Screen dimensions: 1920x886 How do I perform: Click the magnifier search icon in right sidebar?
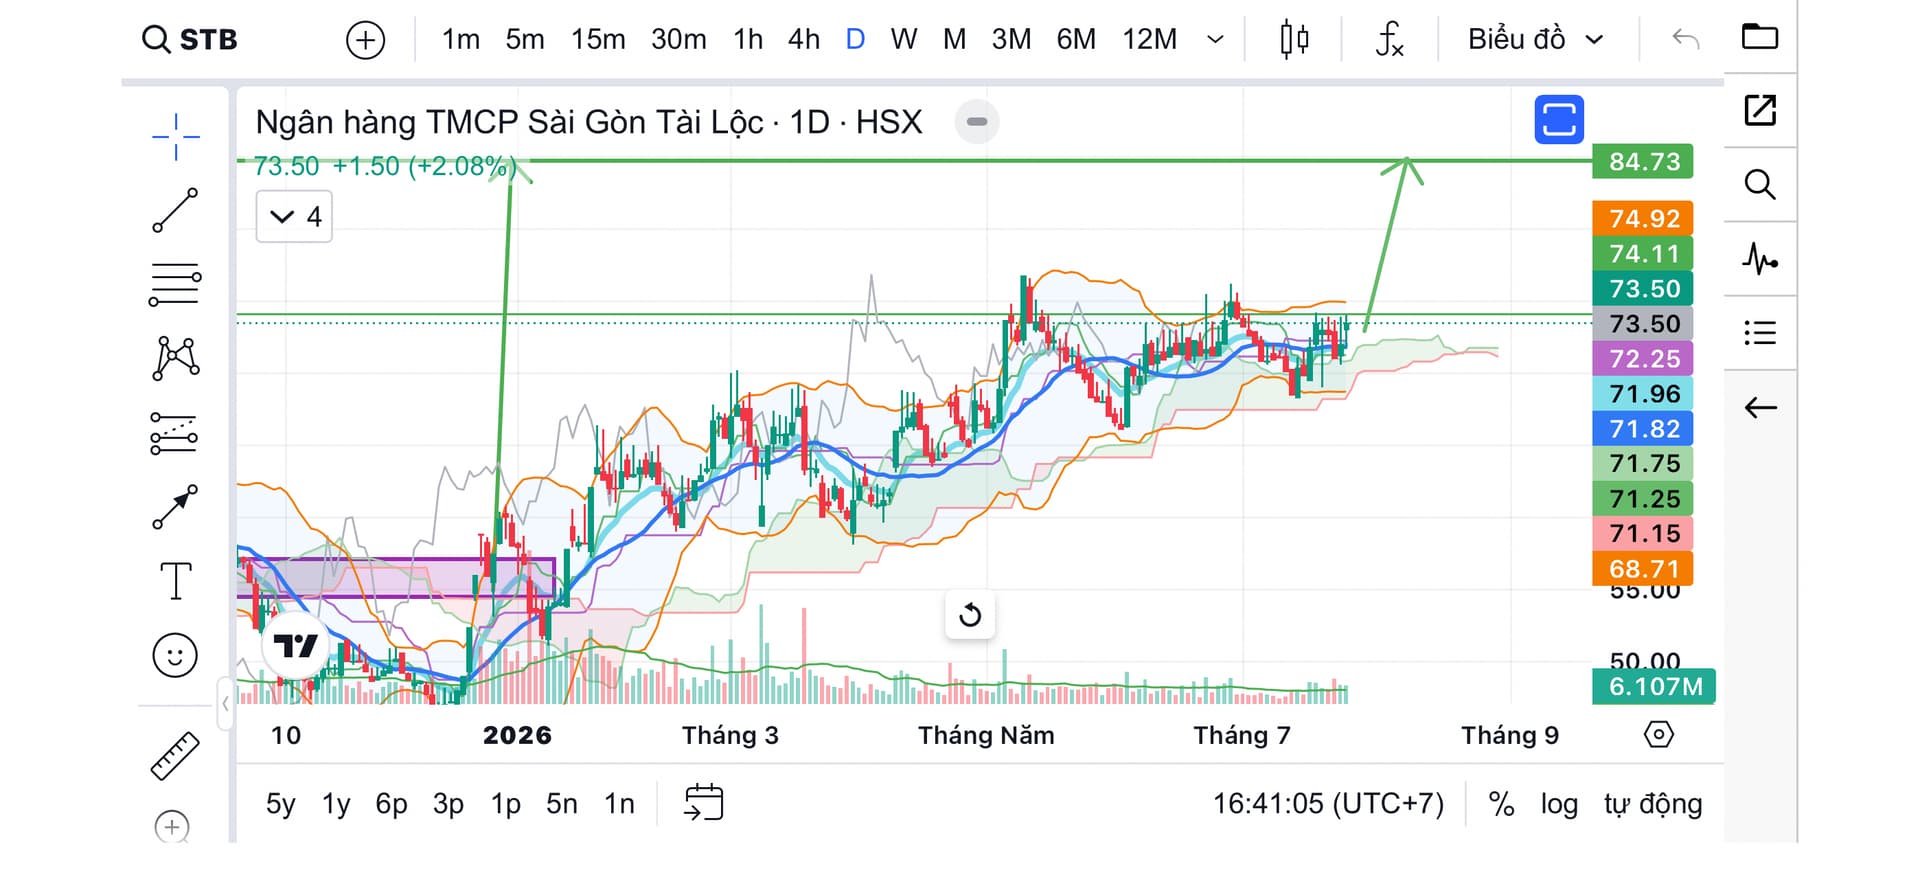[1760, 185]
